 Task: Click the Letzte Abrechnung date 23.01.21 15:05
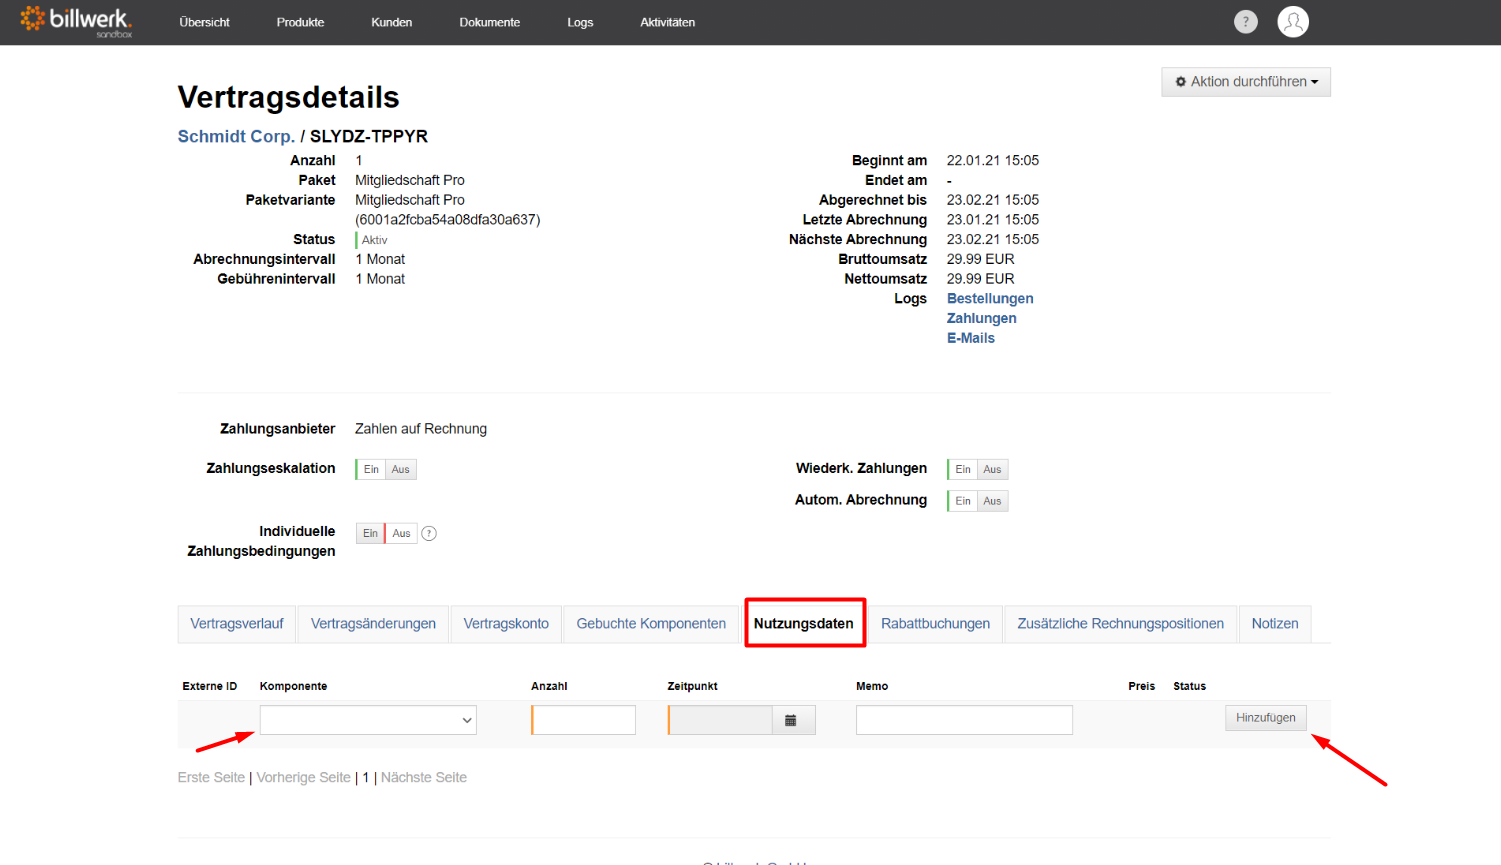[993, 220]
